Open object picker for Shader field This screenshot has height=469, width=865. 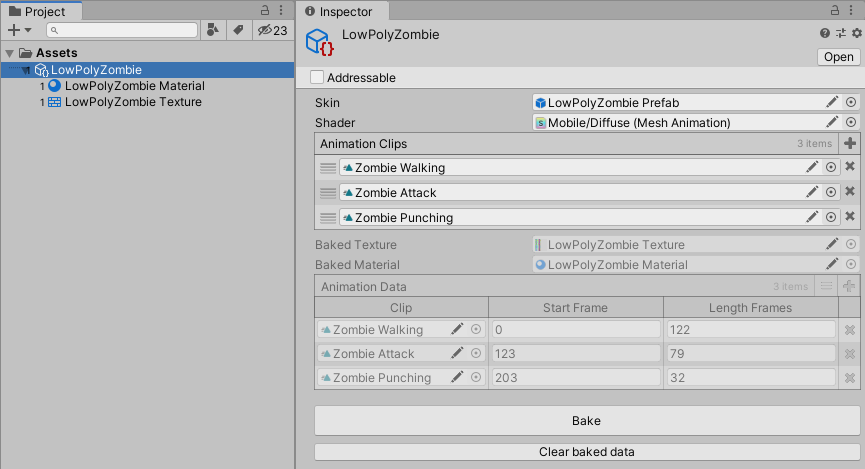click(851, 122)
